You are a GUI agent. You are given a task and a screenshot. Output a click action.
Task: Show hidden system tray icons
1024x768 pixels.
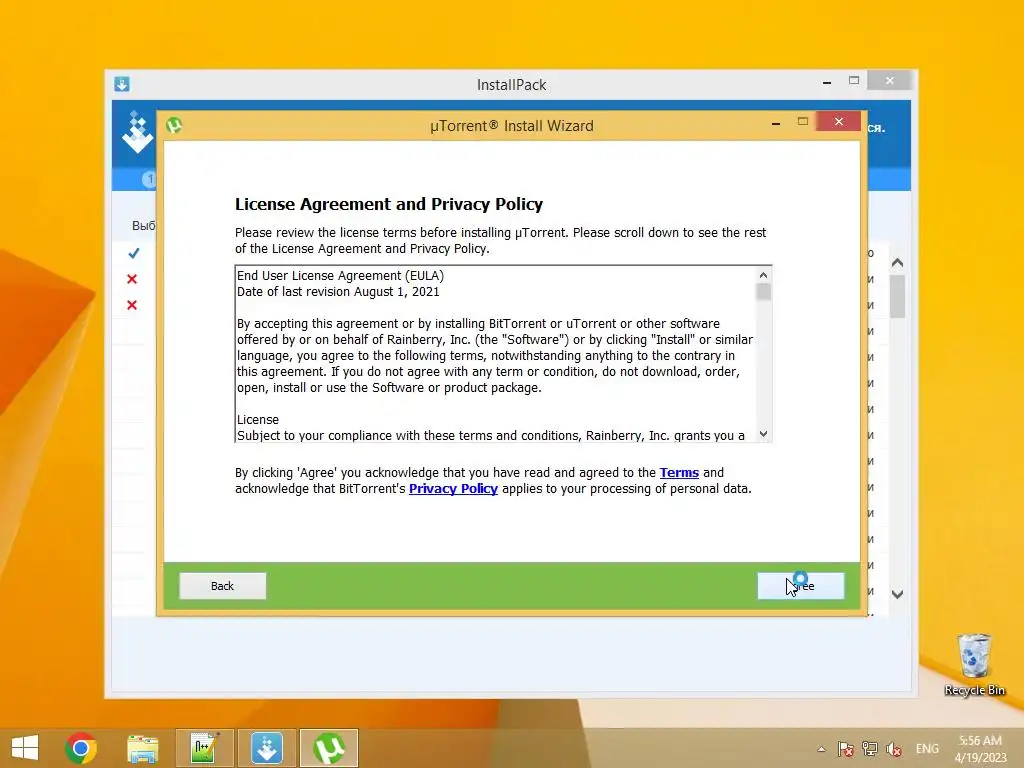[x=822, y=749]
